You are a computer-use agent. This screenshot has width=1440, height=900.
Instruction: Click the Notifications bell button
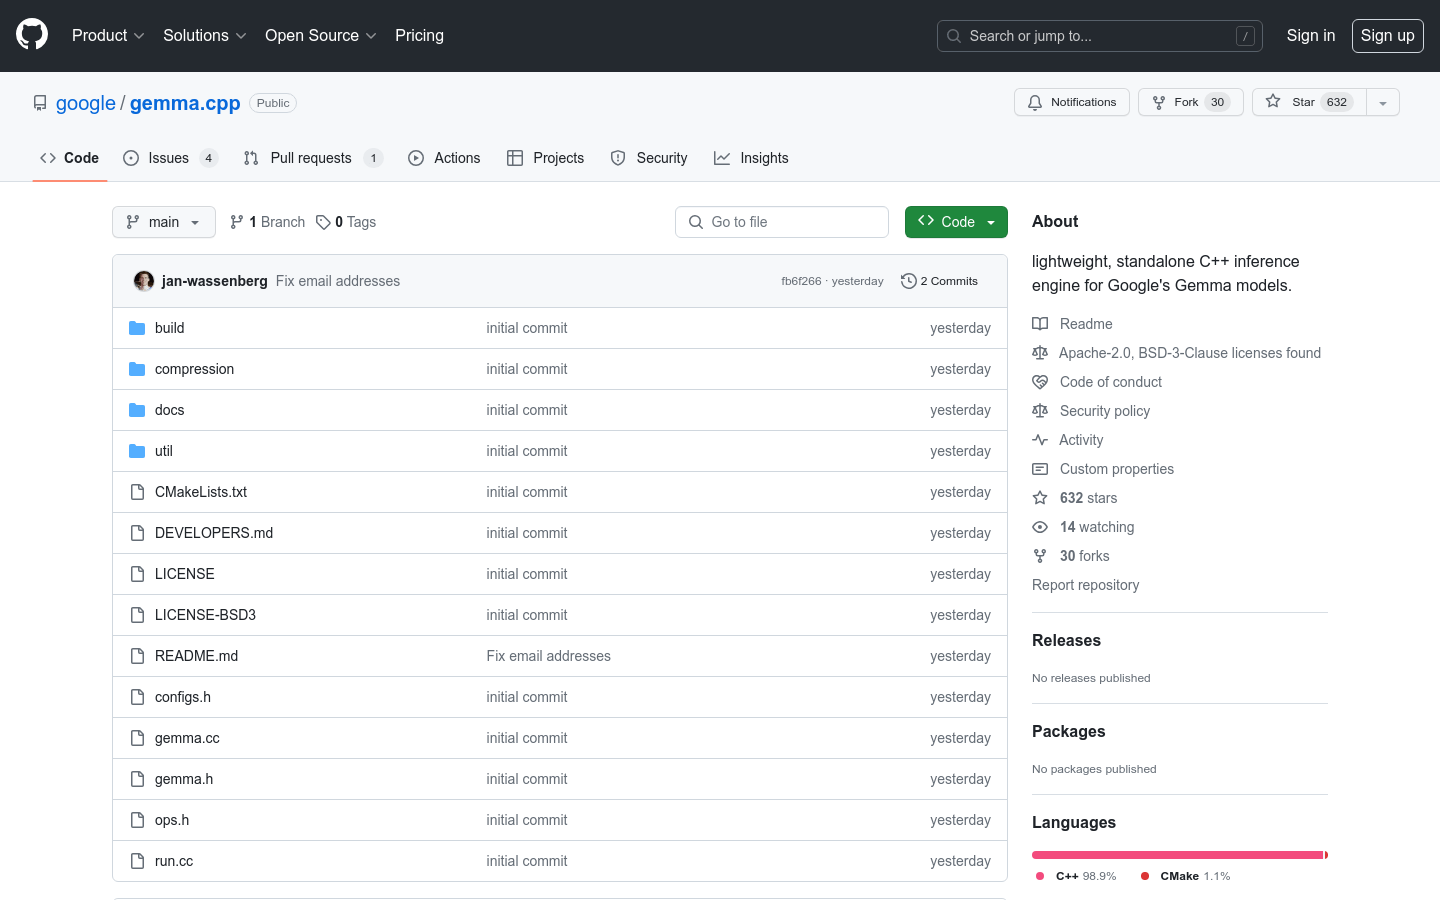coord(1071,102)
